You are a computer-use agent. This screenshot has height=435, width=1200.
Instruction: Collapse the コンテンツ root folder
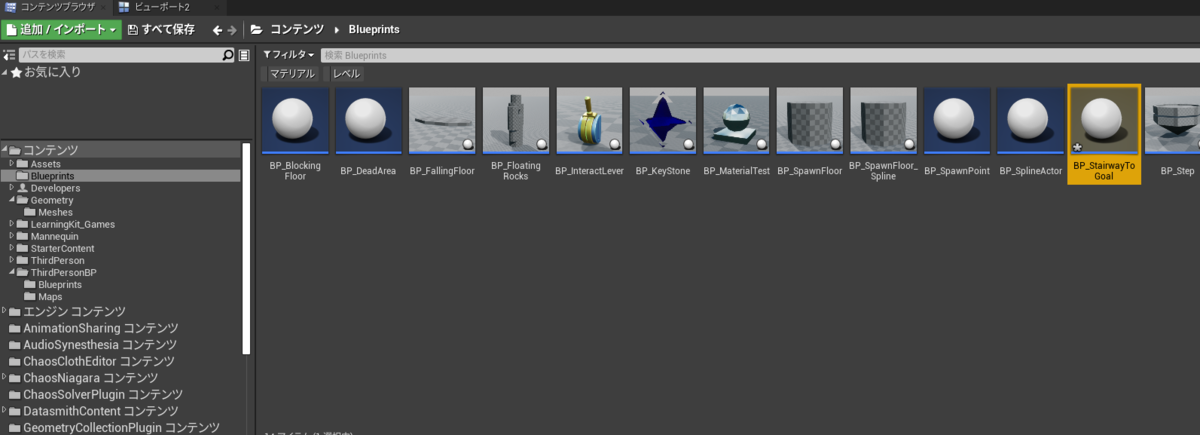click(x=5, y=150)
